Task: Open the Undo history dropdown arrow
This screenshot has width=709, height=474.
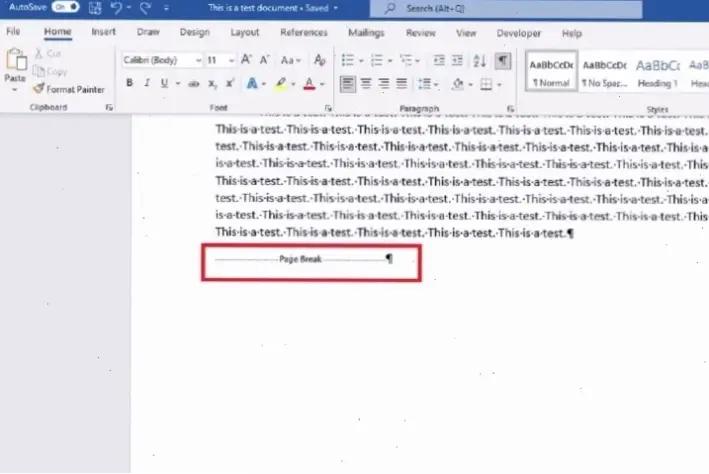Action: pyautogui.click(x=129, y=8)
